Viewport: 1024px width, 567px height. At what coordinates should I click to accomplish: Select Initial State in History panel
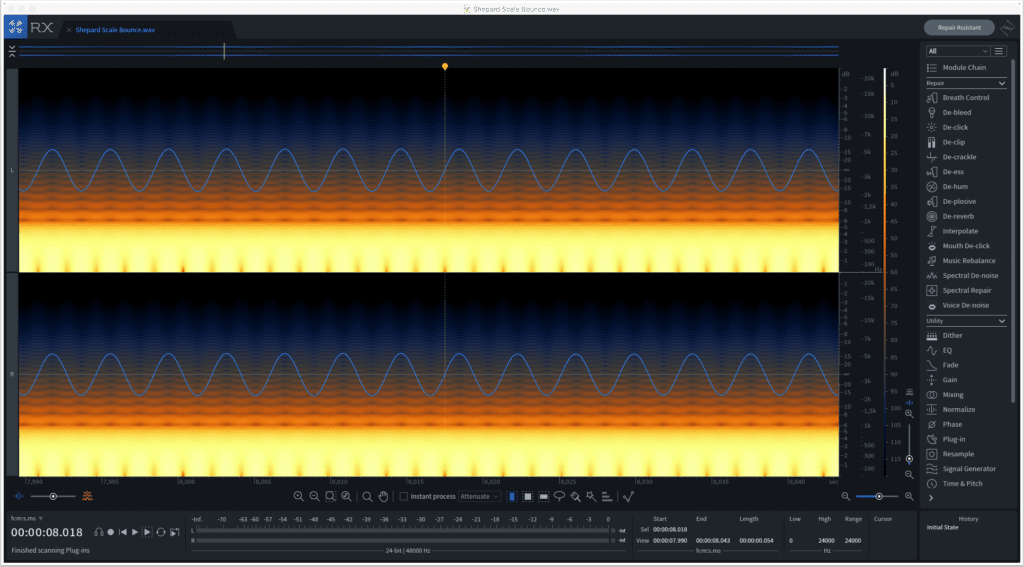942,527
